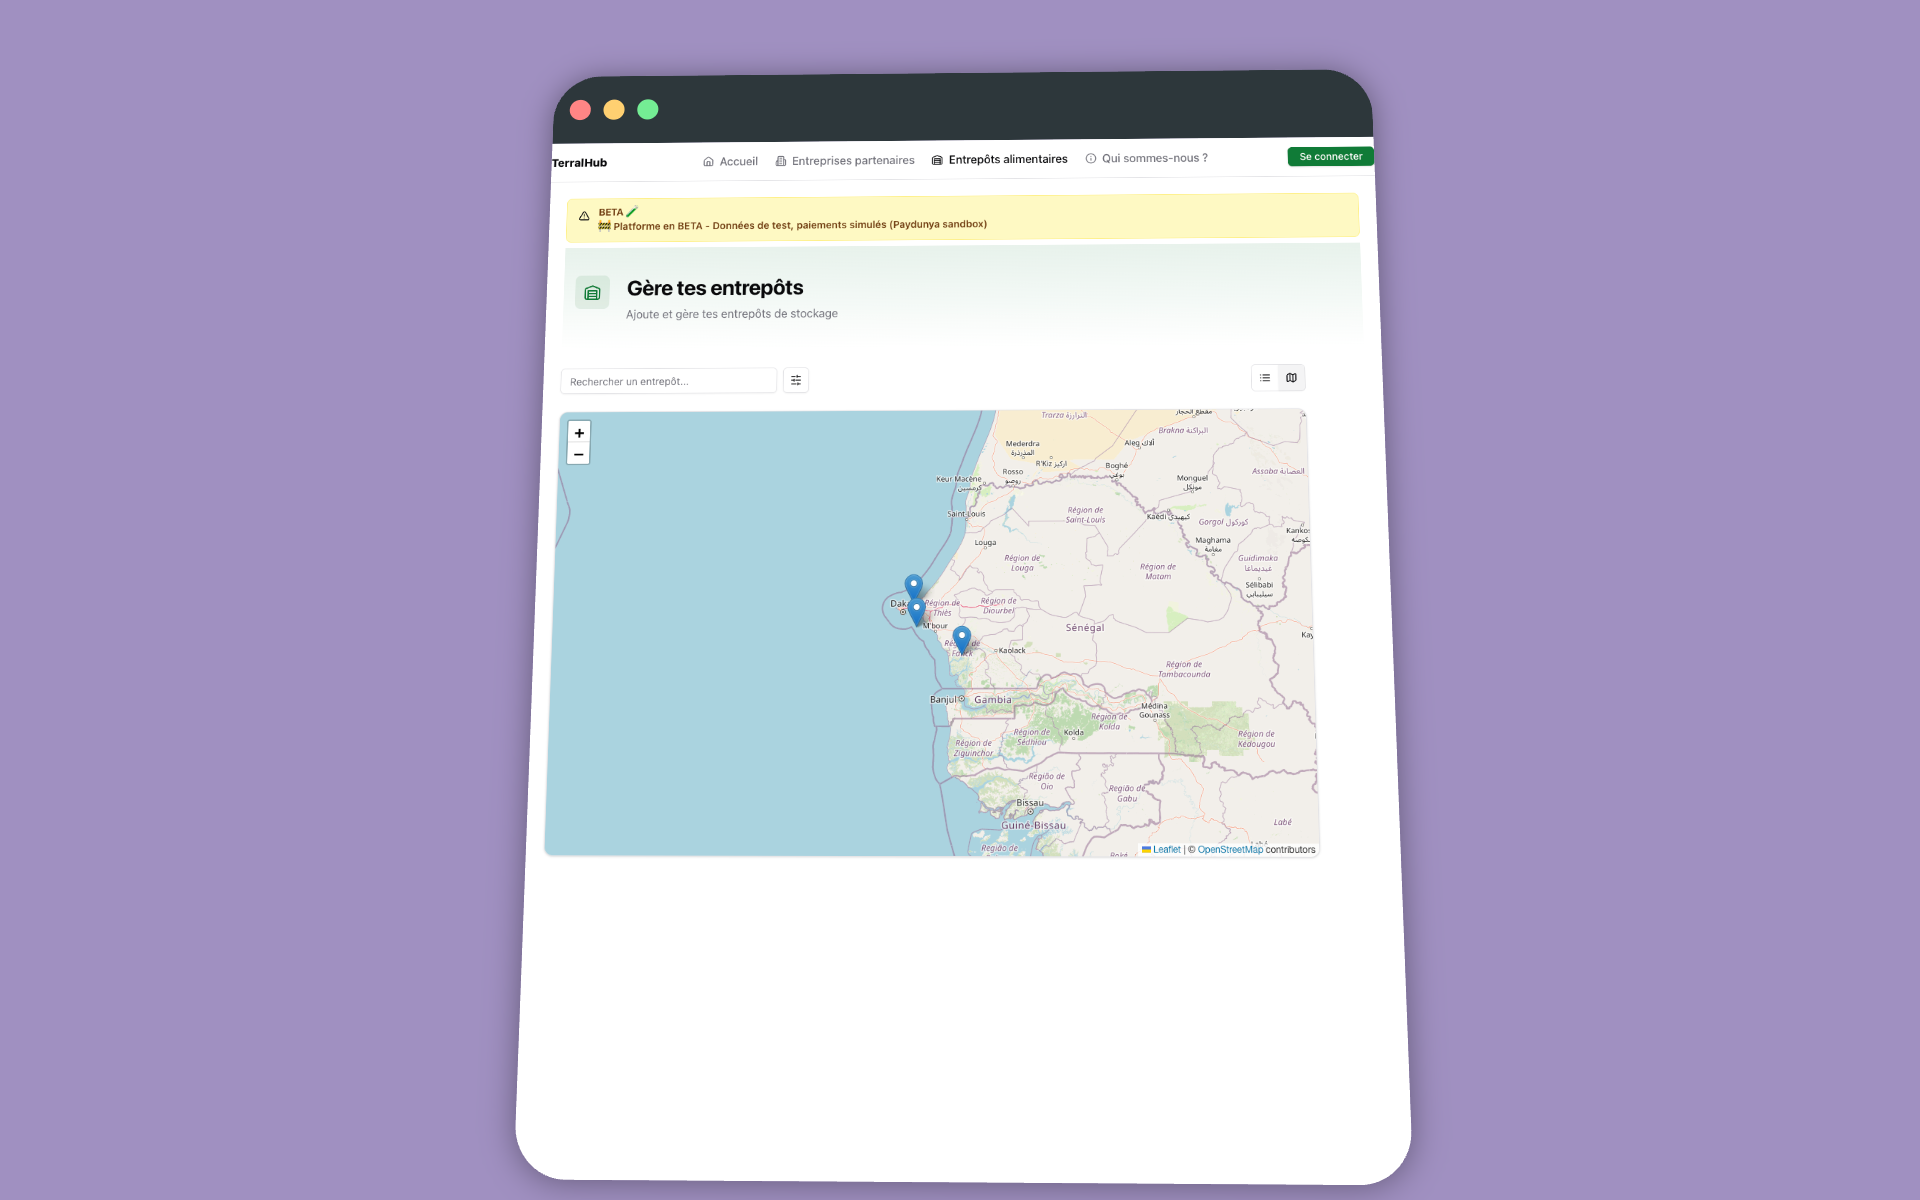Click the Région de Tambacounda label
Image resolution: width=1920 pixels, height=1200 pixels.
(1184, 669)
